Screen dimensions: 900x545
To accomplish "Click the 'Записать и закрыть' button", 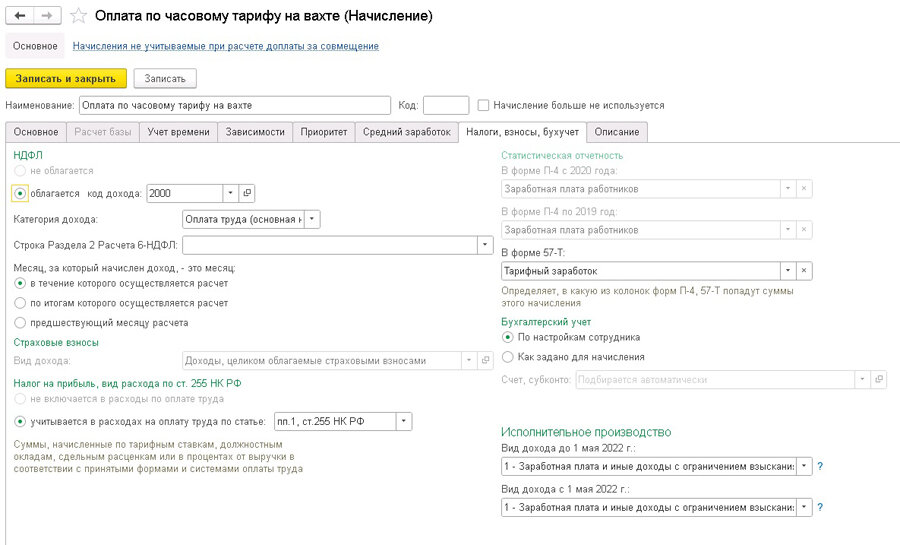I will [x=65, y=79].
